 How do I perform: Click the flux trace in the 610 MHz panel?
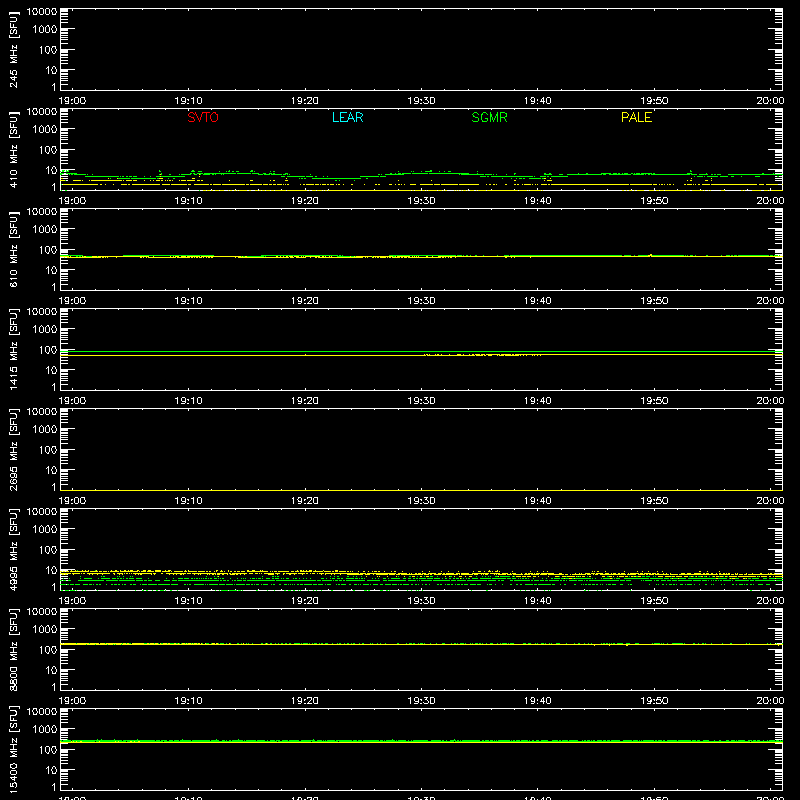(421, 256)
